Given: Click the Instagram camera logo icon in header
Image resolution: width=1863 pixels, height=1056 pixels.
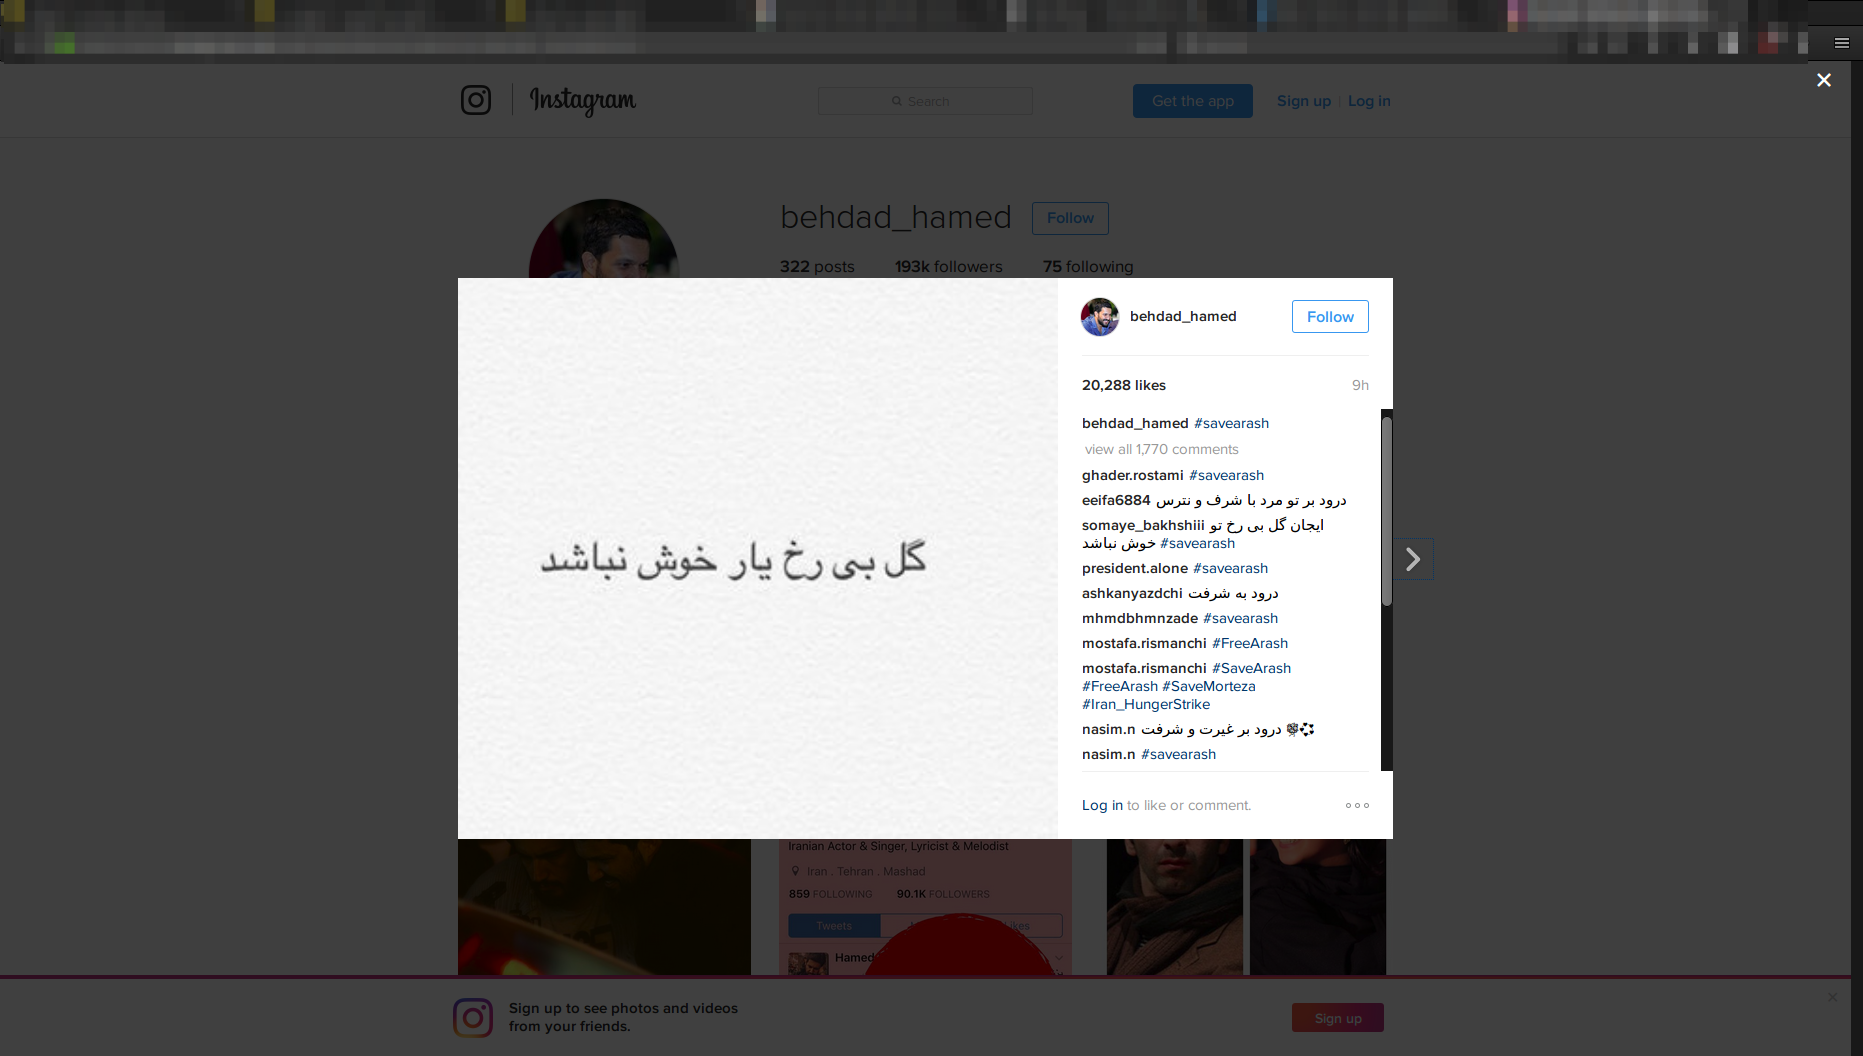Looking at the screenshot, I should 476,100.
